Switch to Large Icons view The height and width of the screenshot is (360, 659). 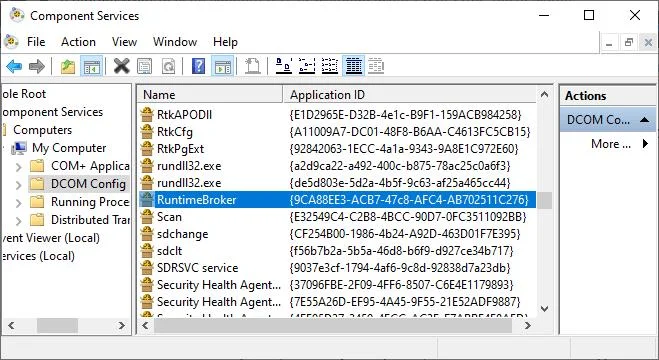284,66
